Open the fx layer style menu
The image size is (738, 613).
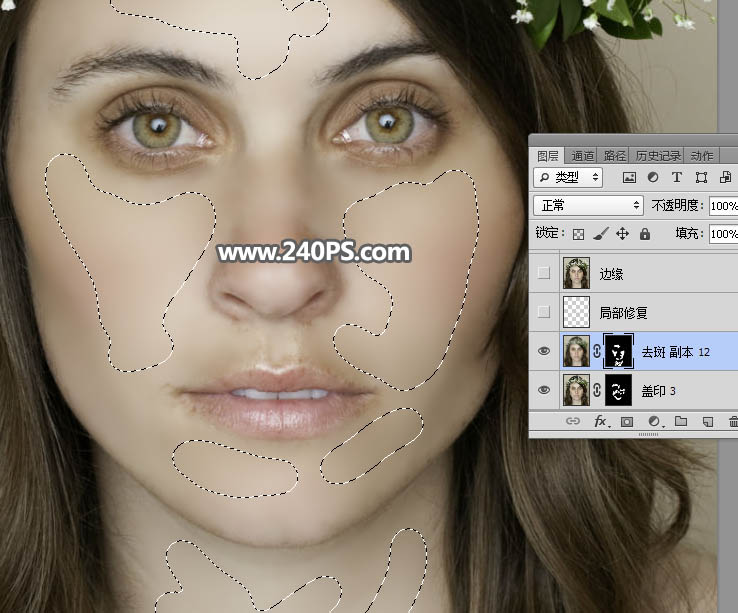(x=600, y=422)
